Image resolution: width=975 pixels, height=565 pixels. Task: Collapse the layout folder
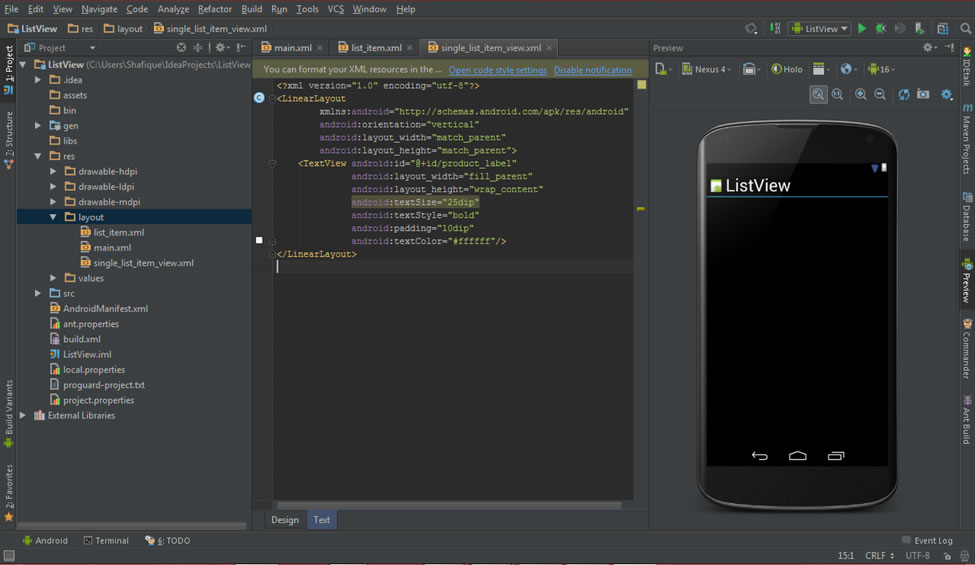pyautogui.click(x=53, y=218)
